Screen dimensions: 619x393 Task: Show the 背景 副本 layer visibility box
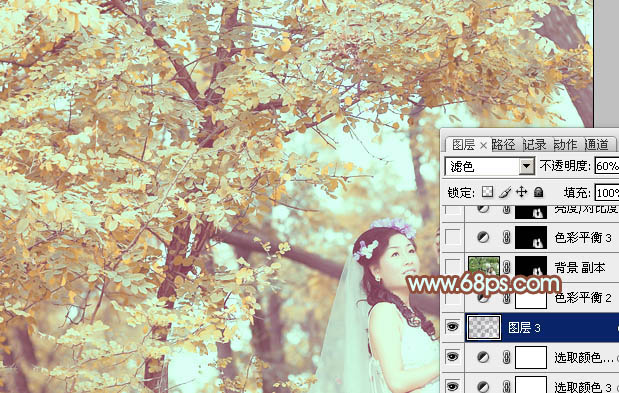[453, 267]
